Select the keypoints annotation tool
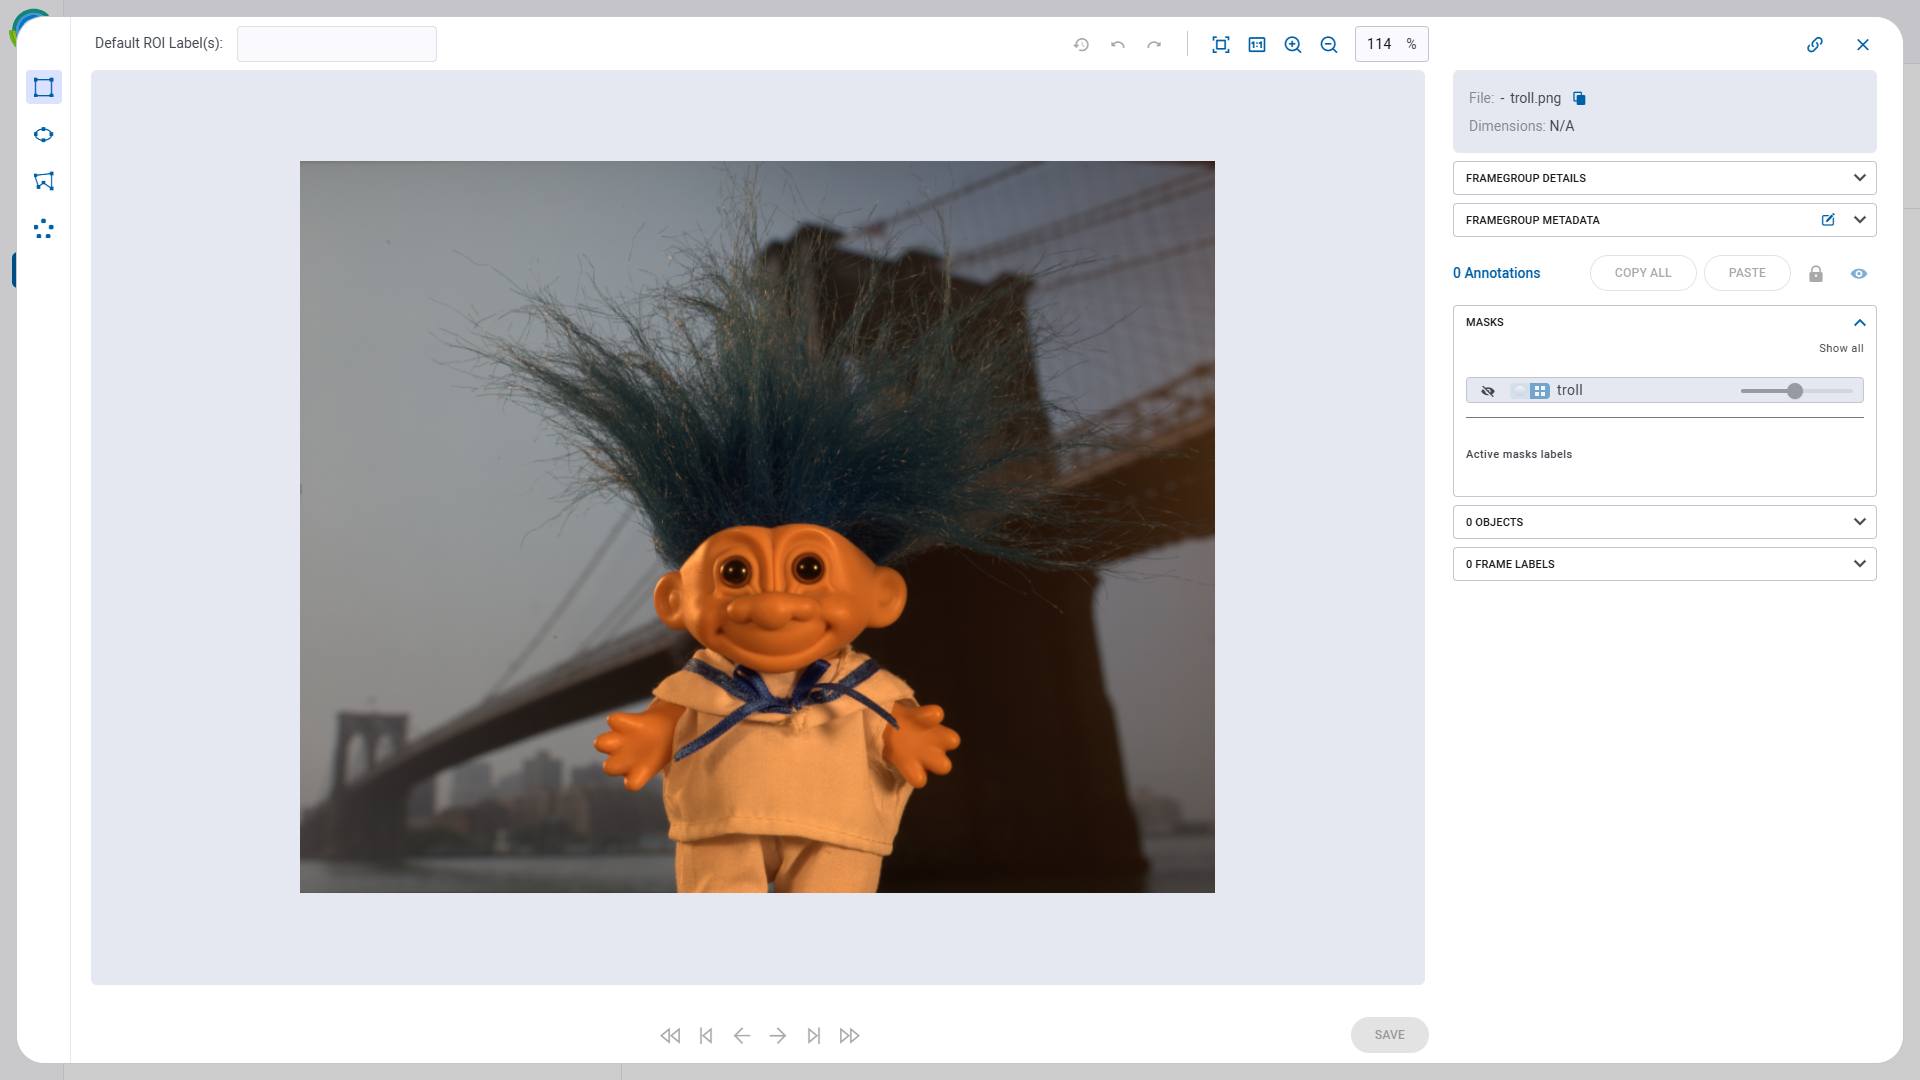Screen dimensions: 1920x1080 point(44,229)
